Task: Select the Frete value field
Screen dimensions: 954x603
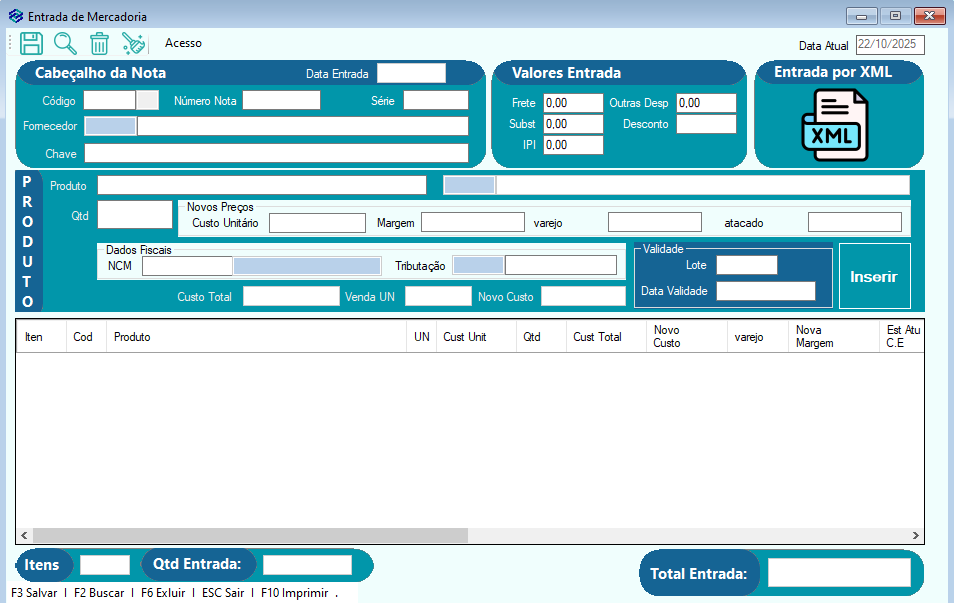Action: [x=573, y=103]
